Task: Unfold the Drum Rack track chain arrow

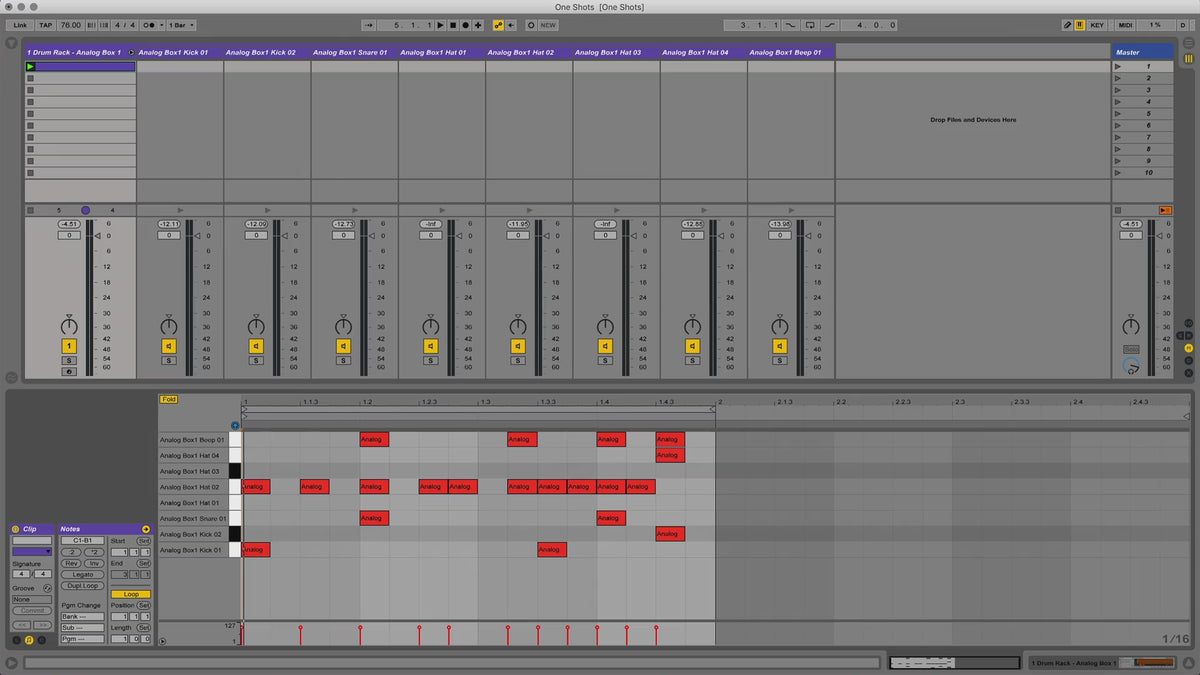Action: pos(131,52)
